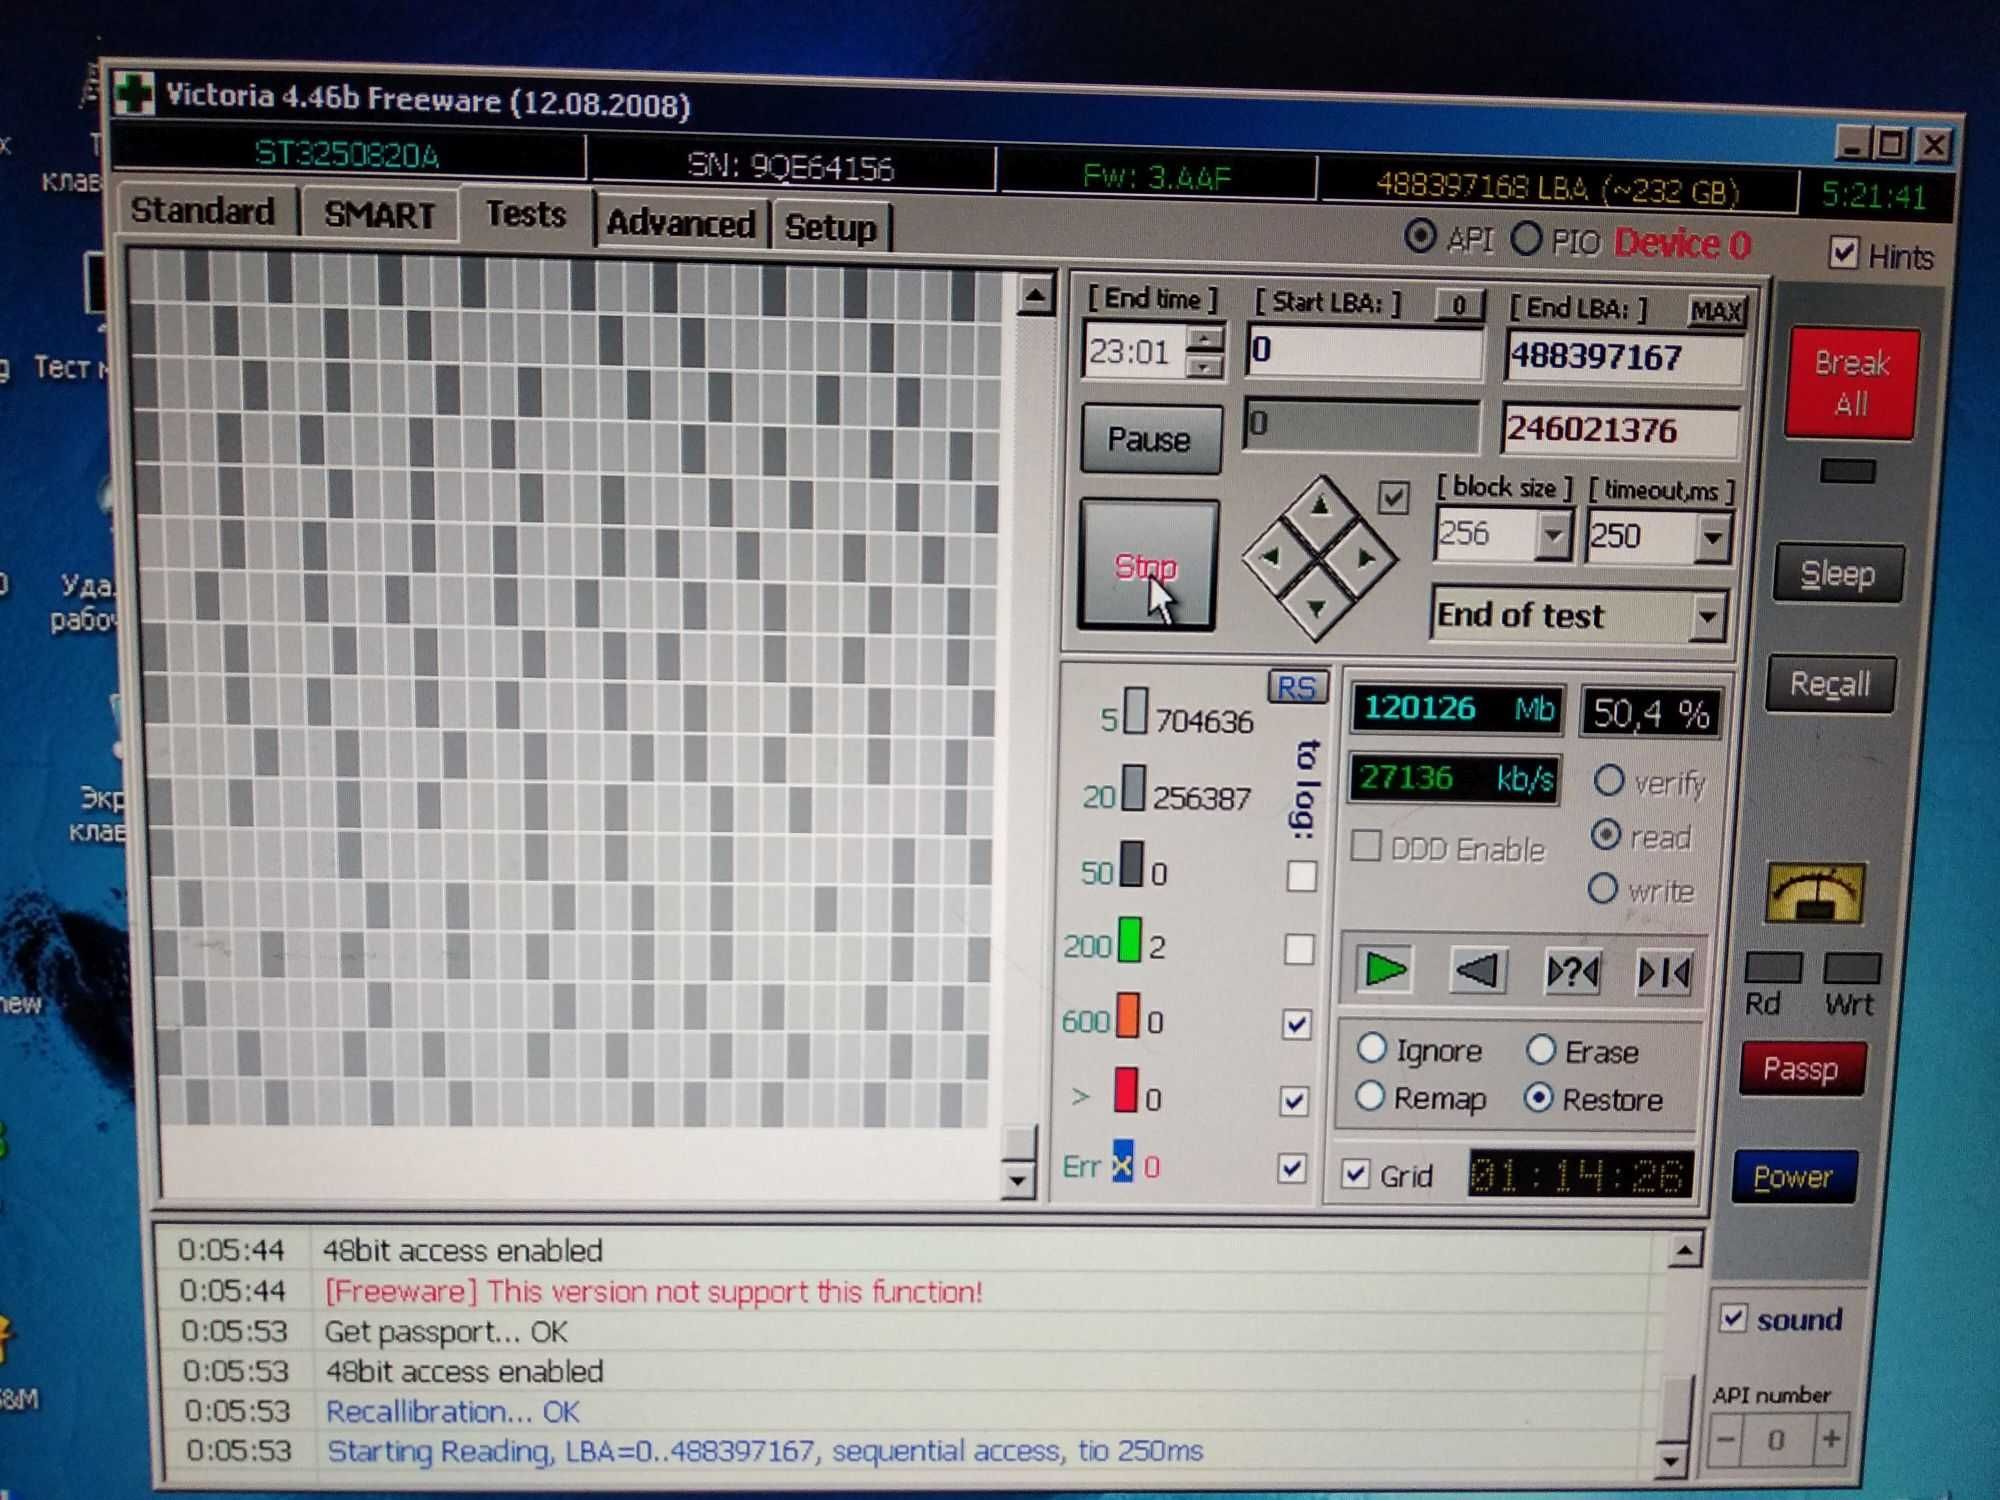Viewport: 2000px width, 1500px height.
Task: Toggle the Grid checkbox
Action: (x=1355, y=1173)
